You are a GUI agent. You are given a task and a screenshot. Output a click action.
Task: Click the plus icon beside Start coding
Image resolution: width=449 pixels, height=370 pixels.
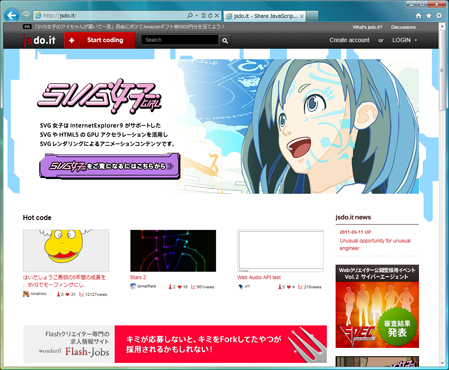[71, 40]
